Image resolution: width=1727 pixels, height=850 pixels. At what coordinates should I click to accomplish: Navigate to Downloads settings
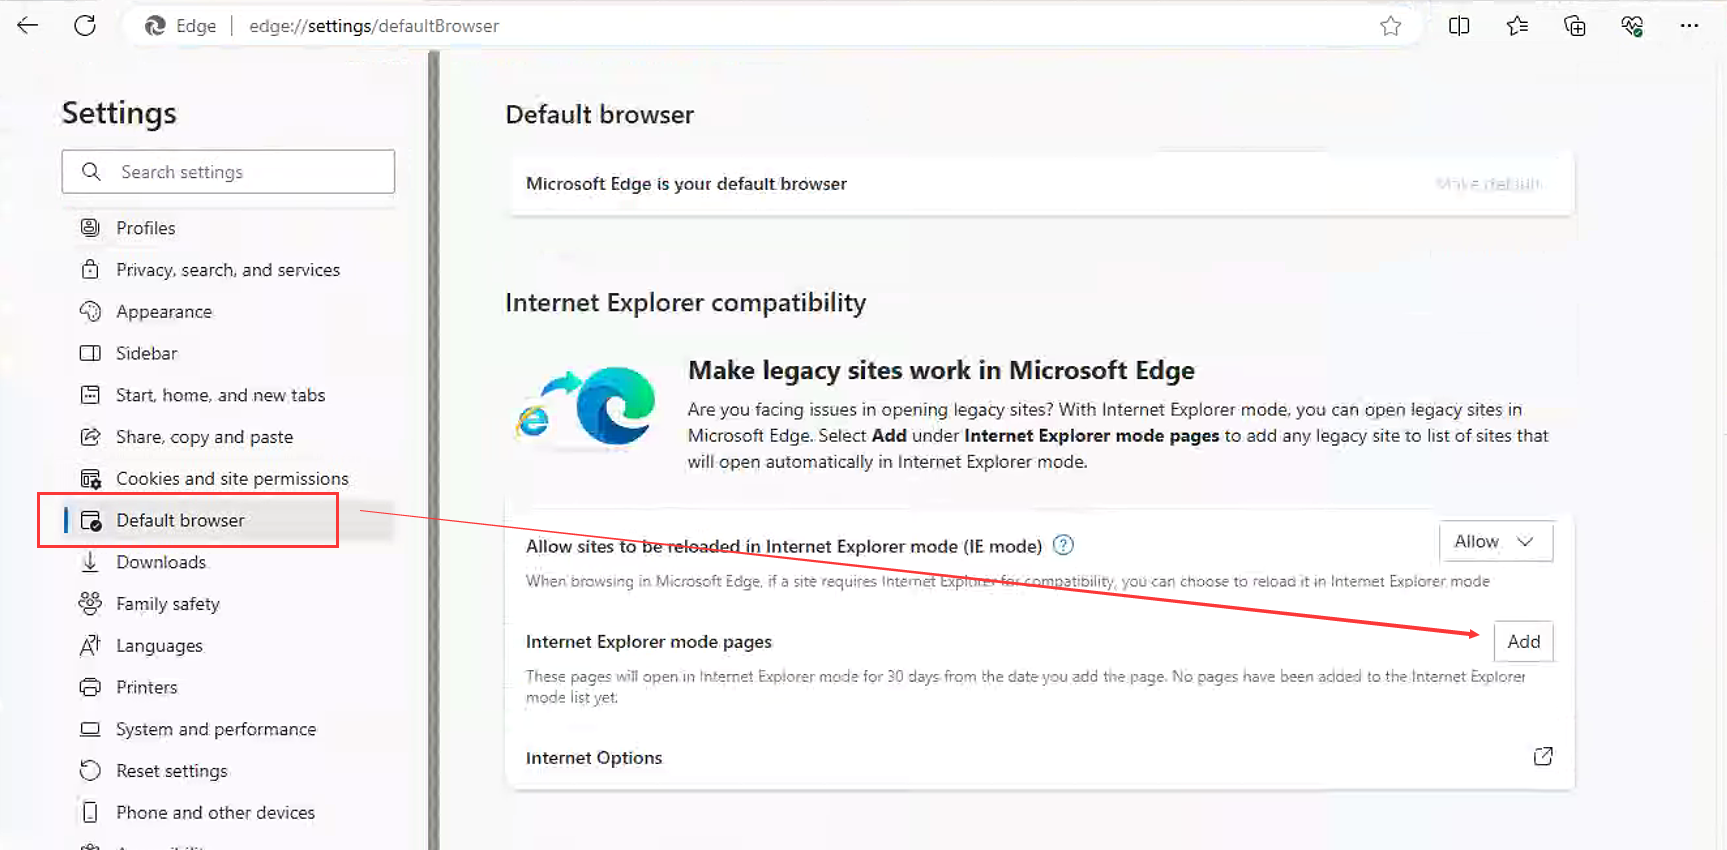click(160, 562)
